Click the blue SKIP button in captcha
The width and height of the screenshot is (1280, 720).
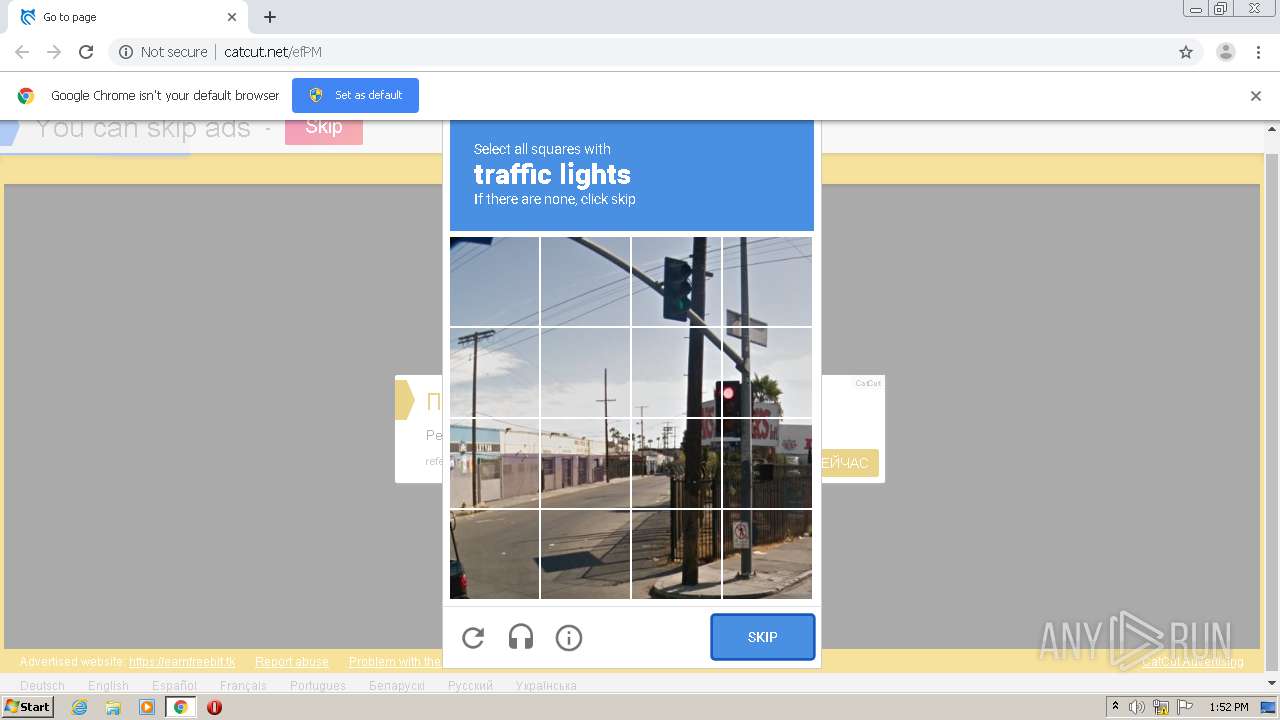coord(763,637)
